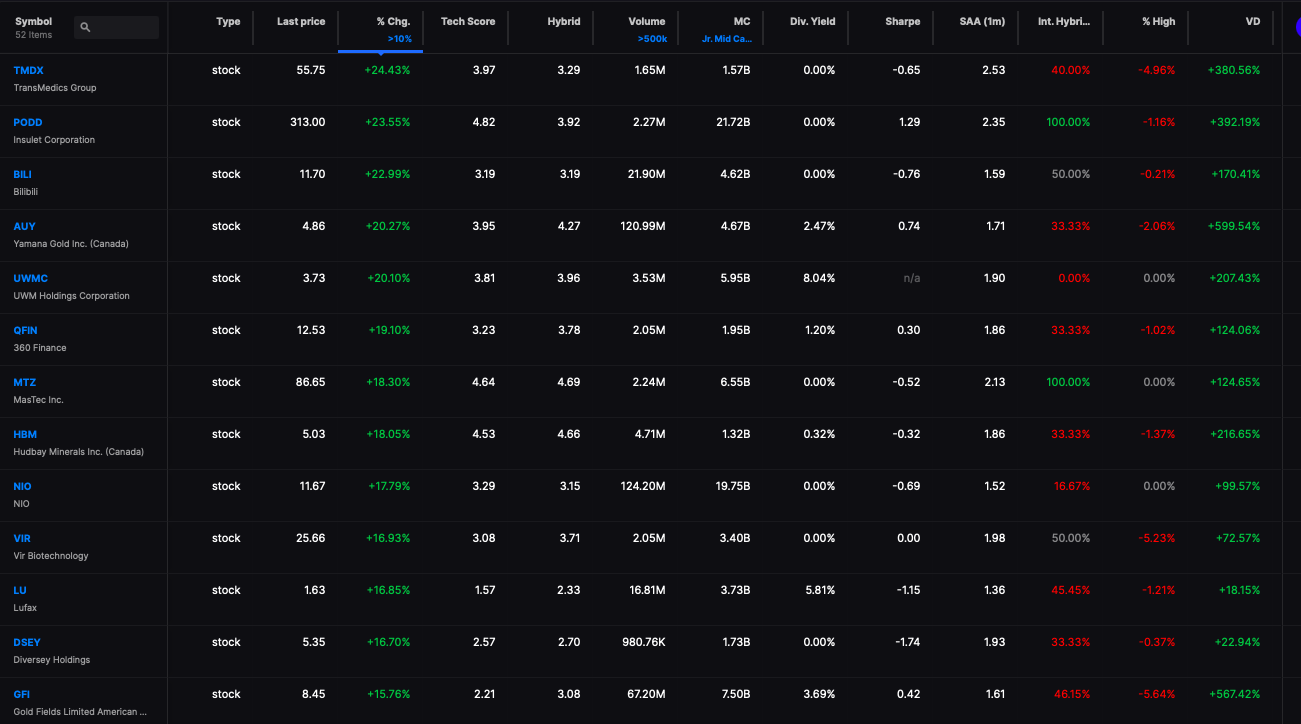This screenshot has height=724, width=1301.
Task: Click NIO volume value 124.20M
Action: click(x=641, y=486)
